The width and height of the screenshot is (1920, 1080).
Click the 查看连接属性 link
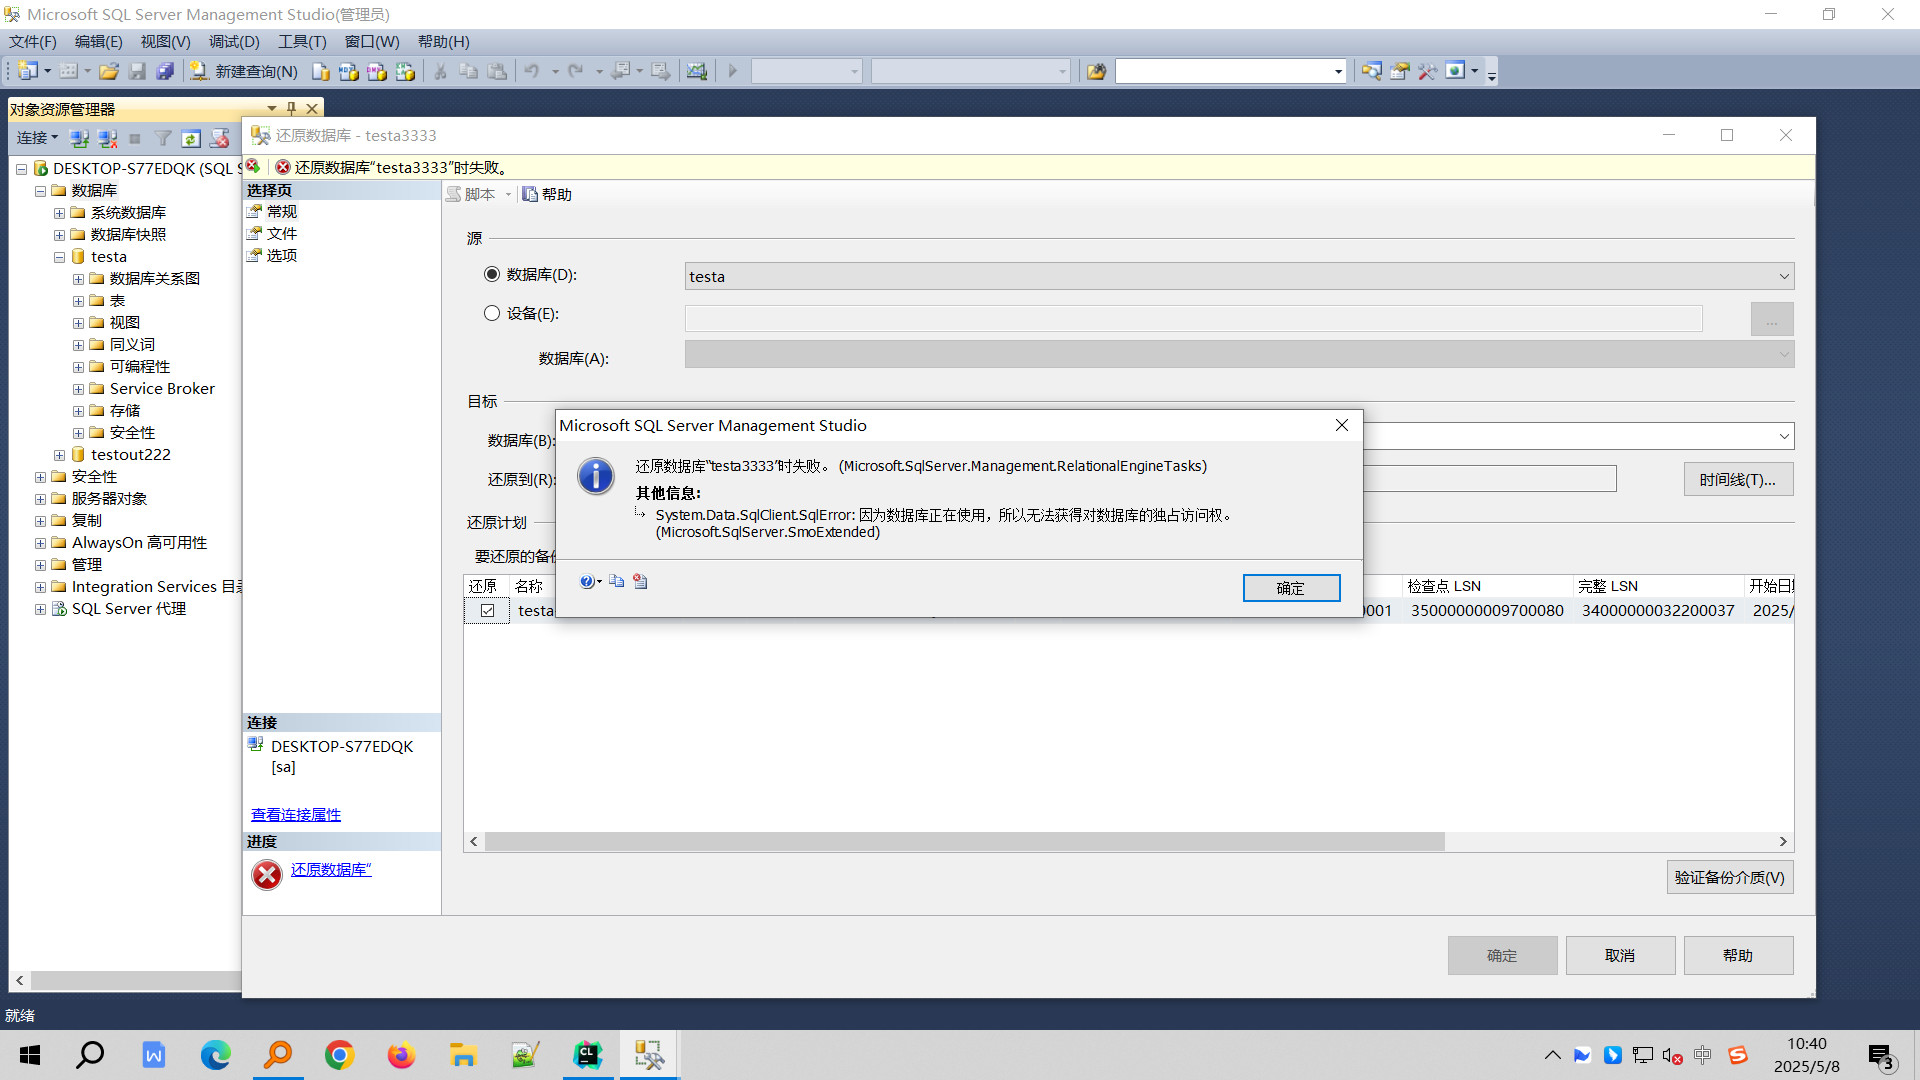[x=295, y=814]
